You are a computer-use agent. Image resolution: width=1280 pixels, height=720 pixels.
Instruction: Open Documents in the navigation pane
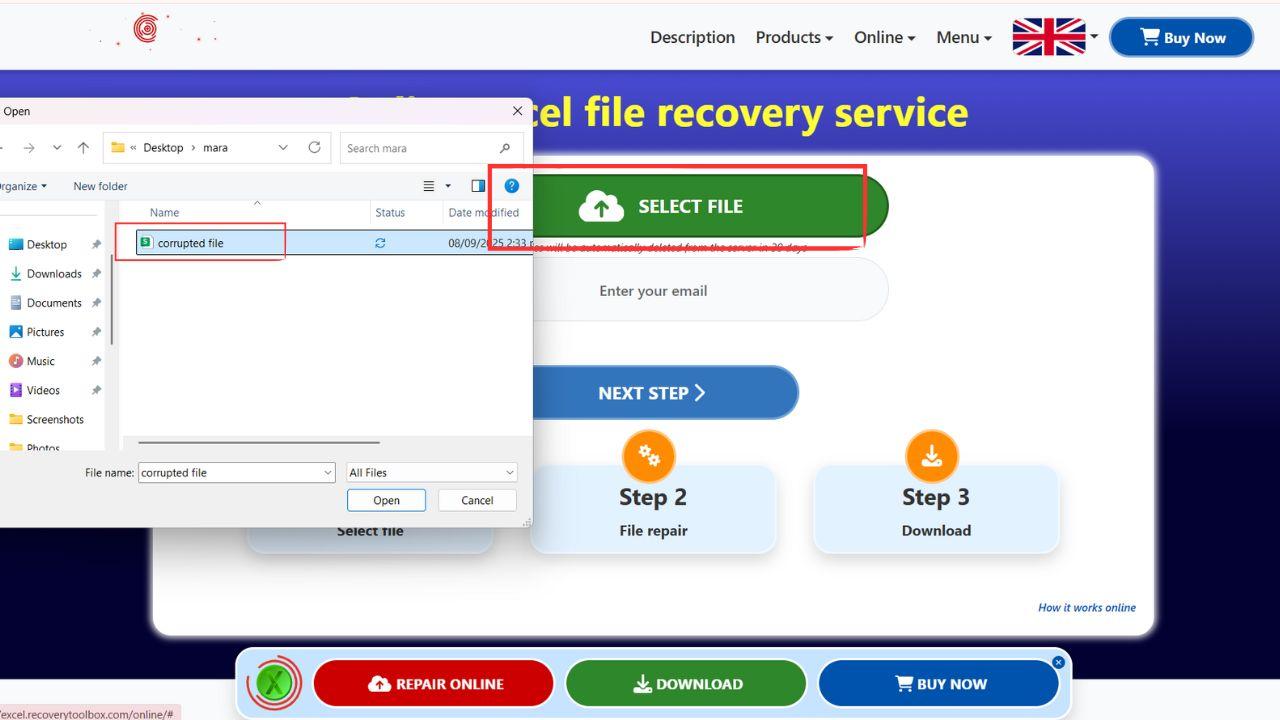54,302
